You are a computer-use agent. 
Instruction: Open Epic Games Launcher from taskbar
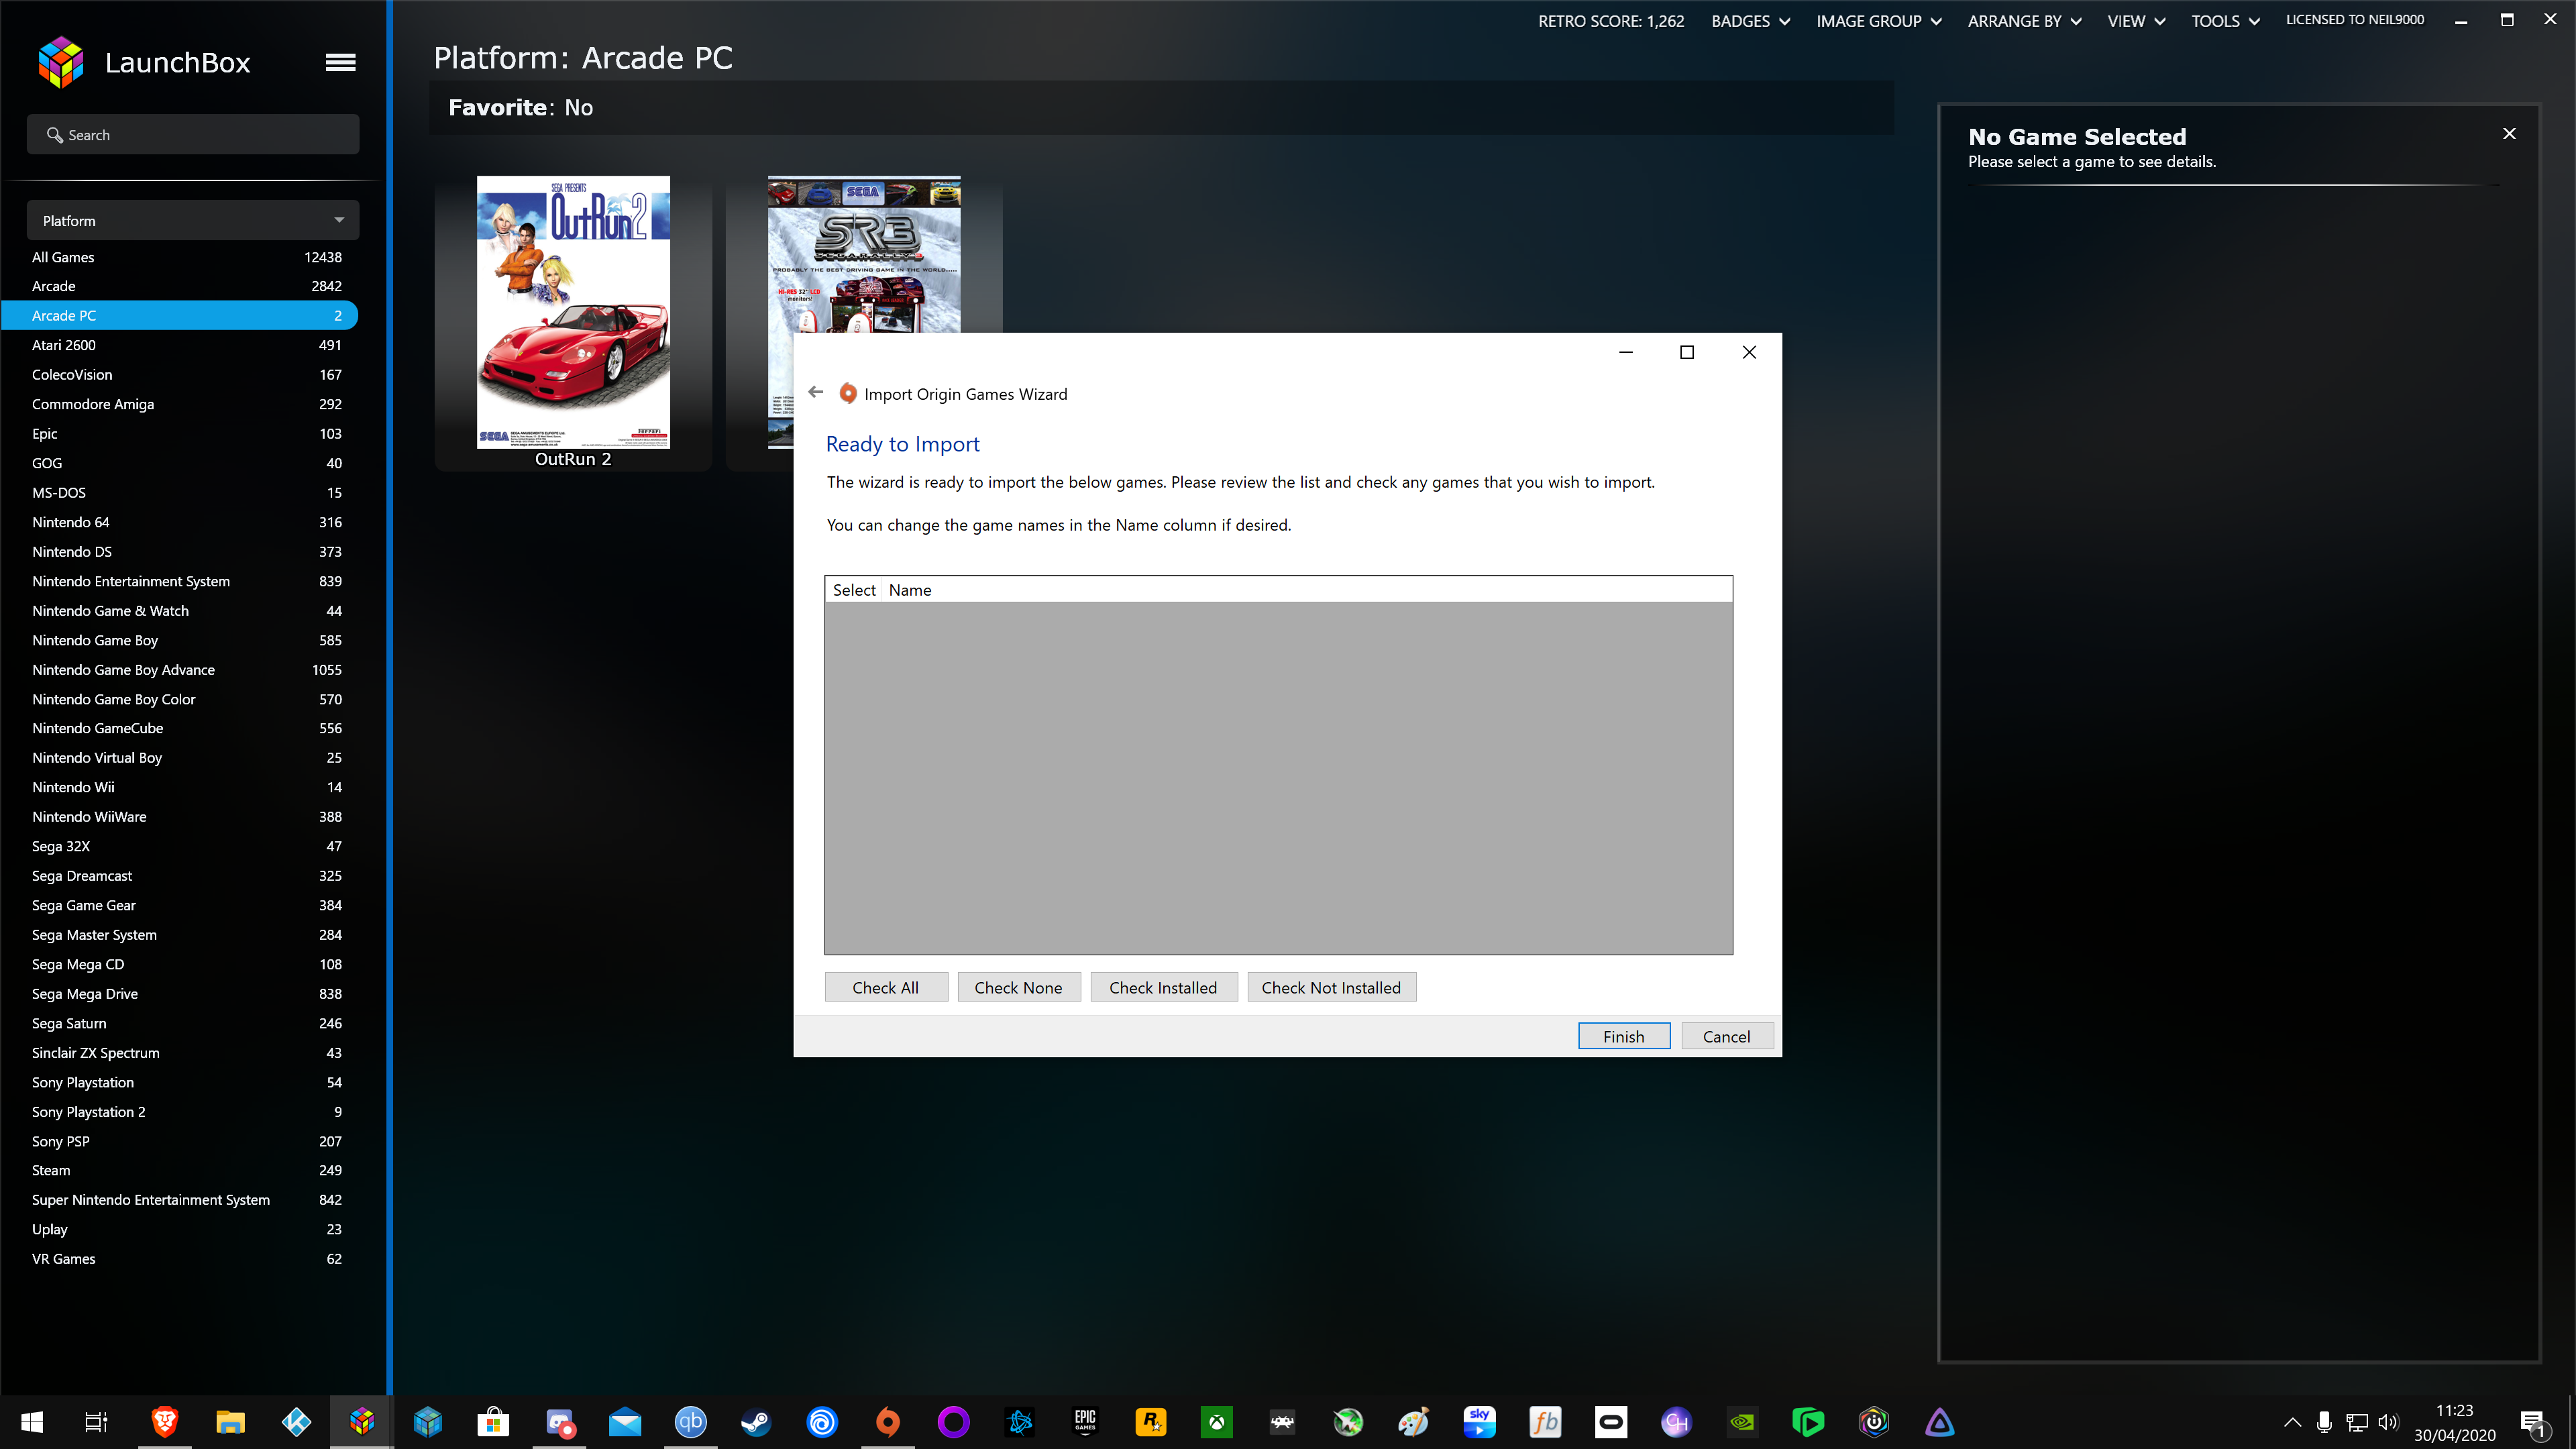click(1085, 1422)
